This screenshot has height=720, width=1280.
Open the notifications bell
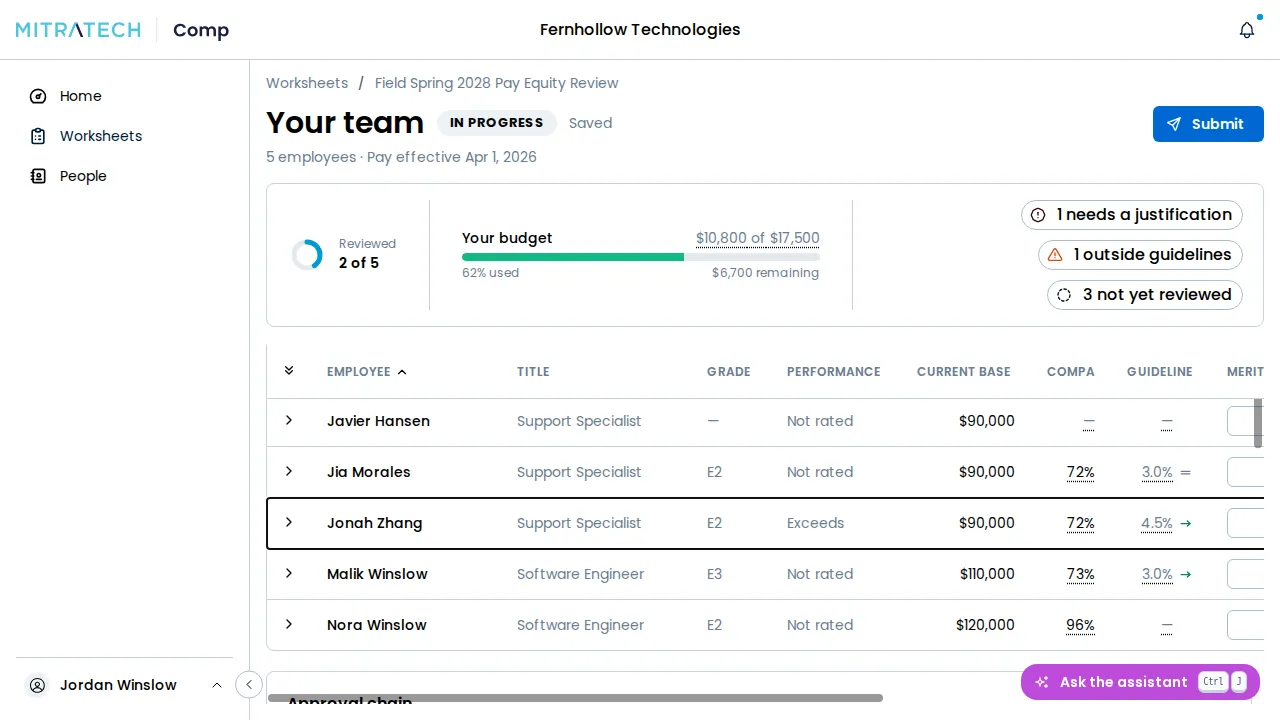coord(1246,30)
